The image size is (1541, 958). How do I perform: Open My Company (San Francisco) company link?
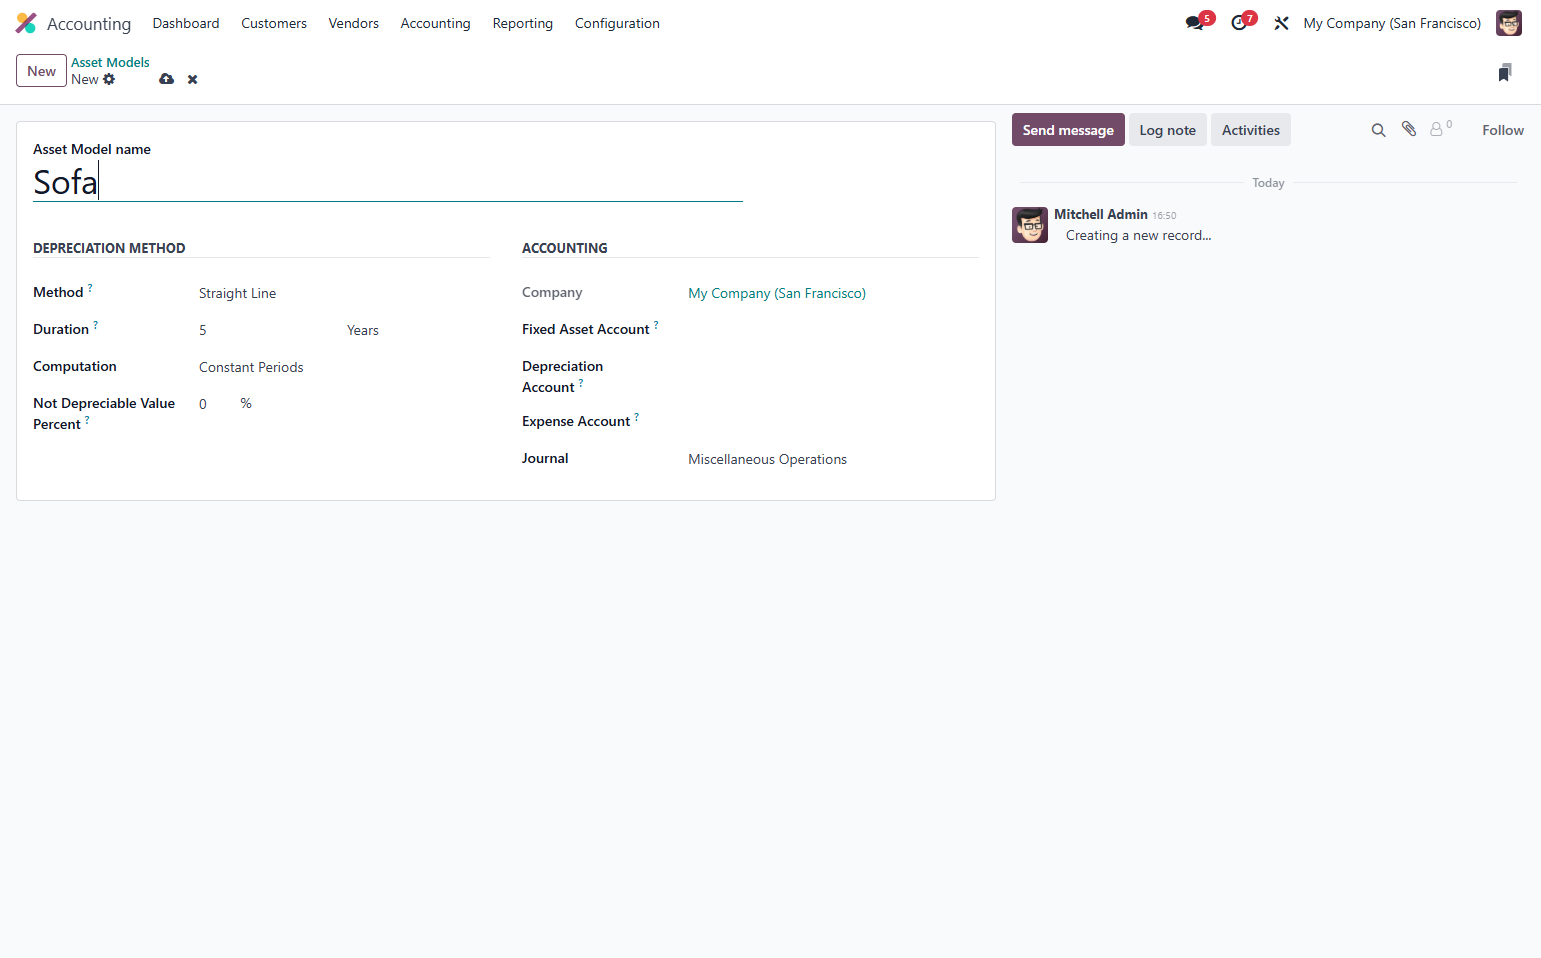pyautogui.click(x=777, y=293)
